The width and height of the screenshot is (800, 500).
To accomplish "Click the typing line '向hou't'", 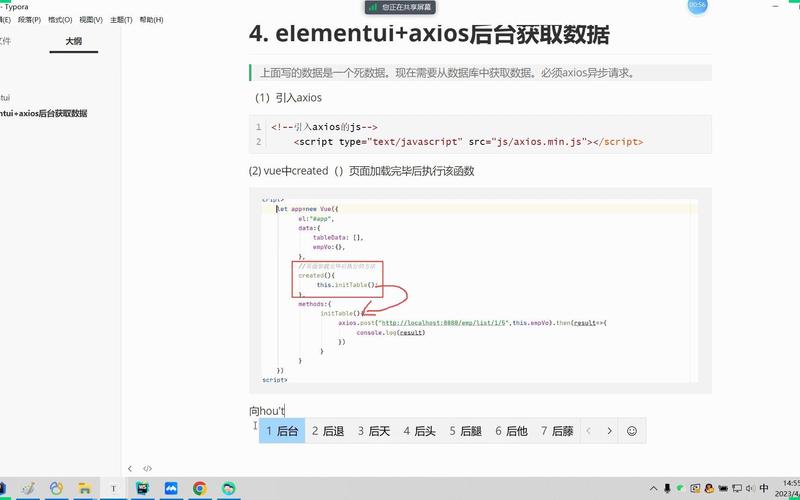I will coord(267,411).
